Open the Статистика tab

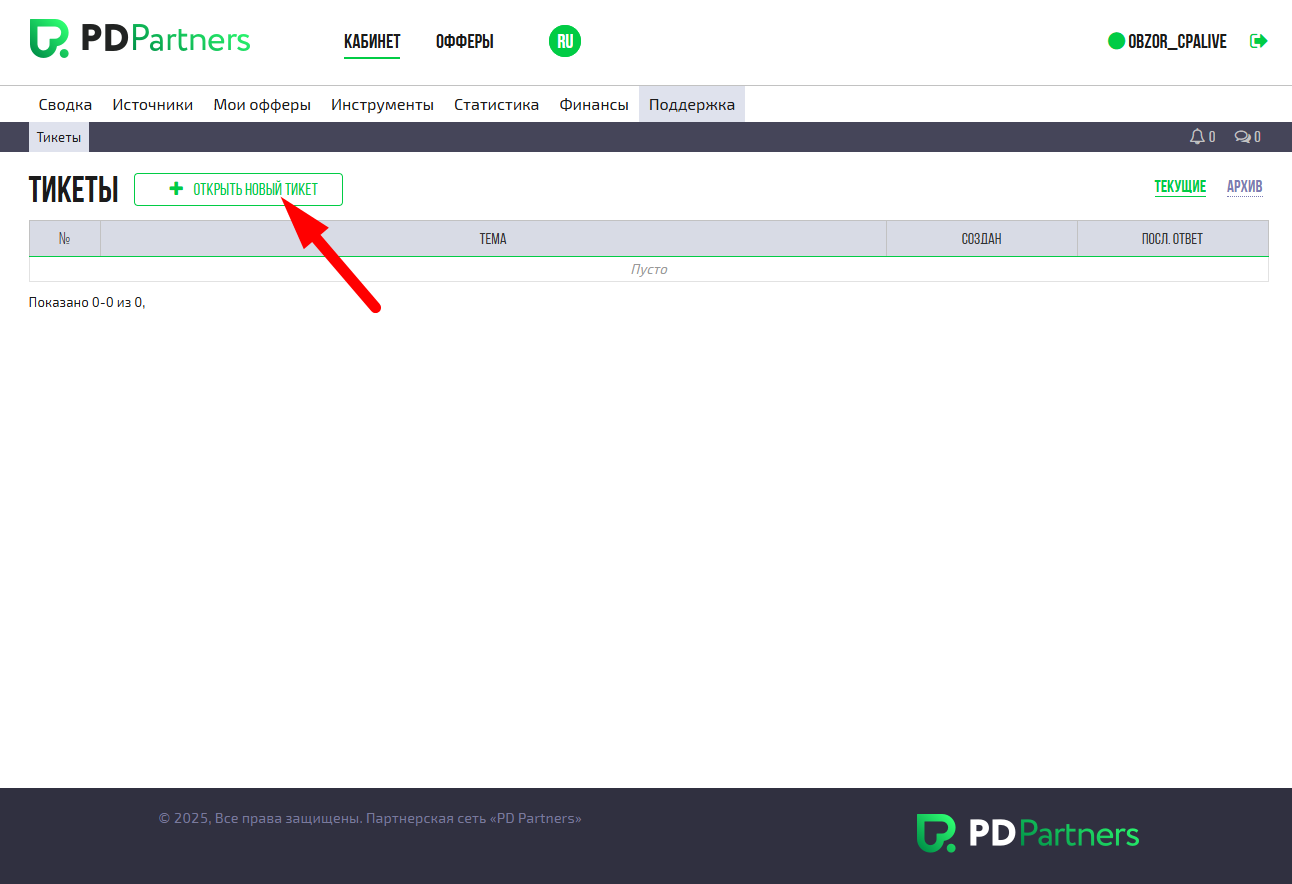point(496,104)
